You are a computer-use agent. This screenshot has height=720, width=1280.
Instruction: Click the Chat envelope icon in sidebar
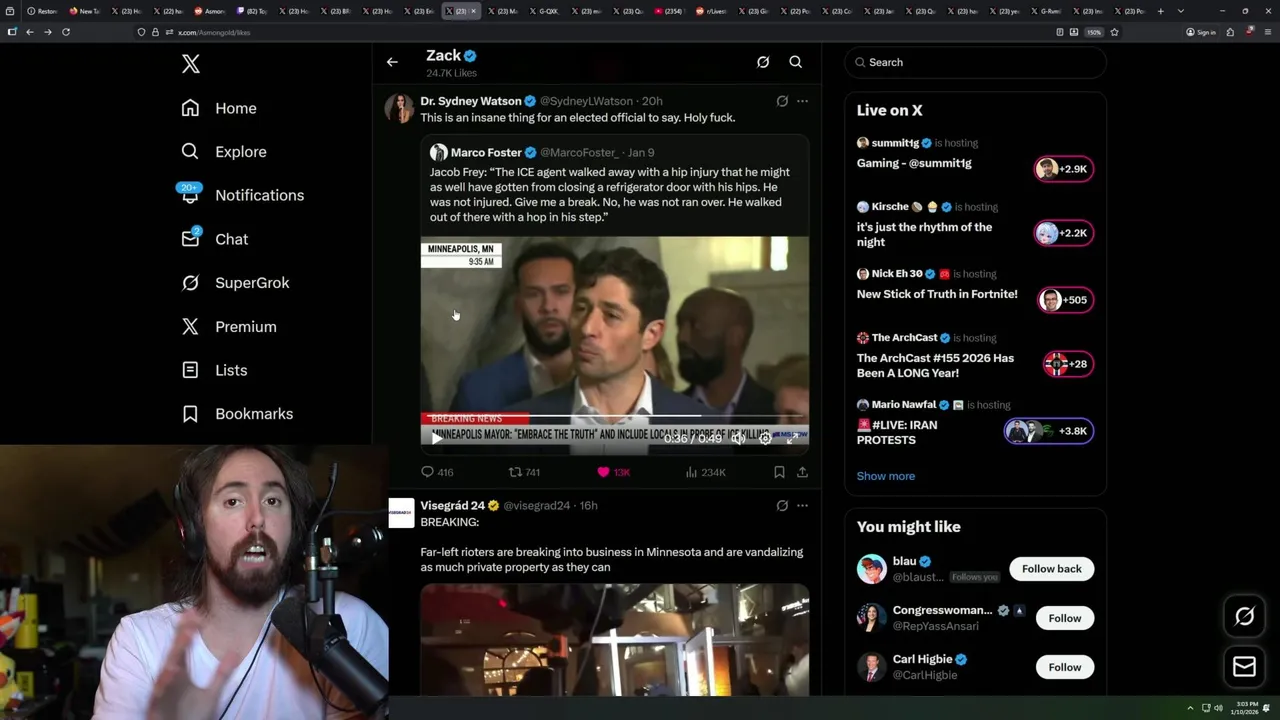tap(190, 239)
